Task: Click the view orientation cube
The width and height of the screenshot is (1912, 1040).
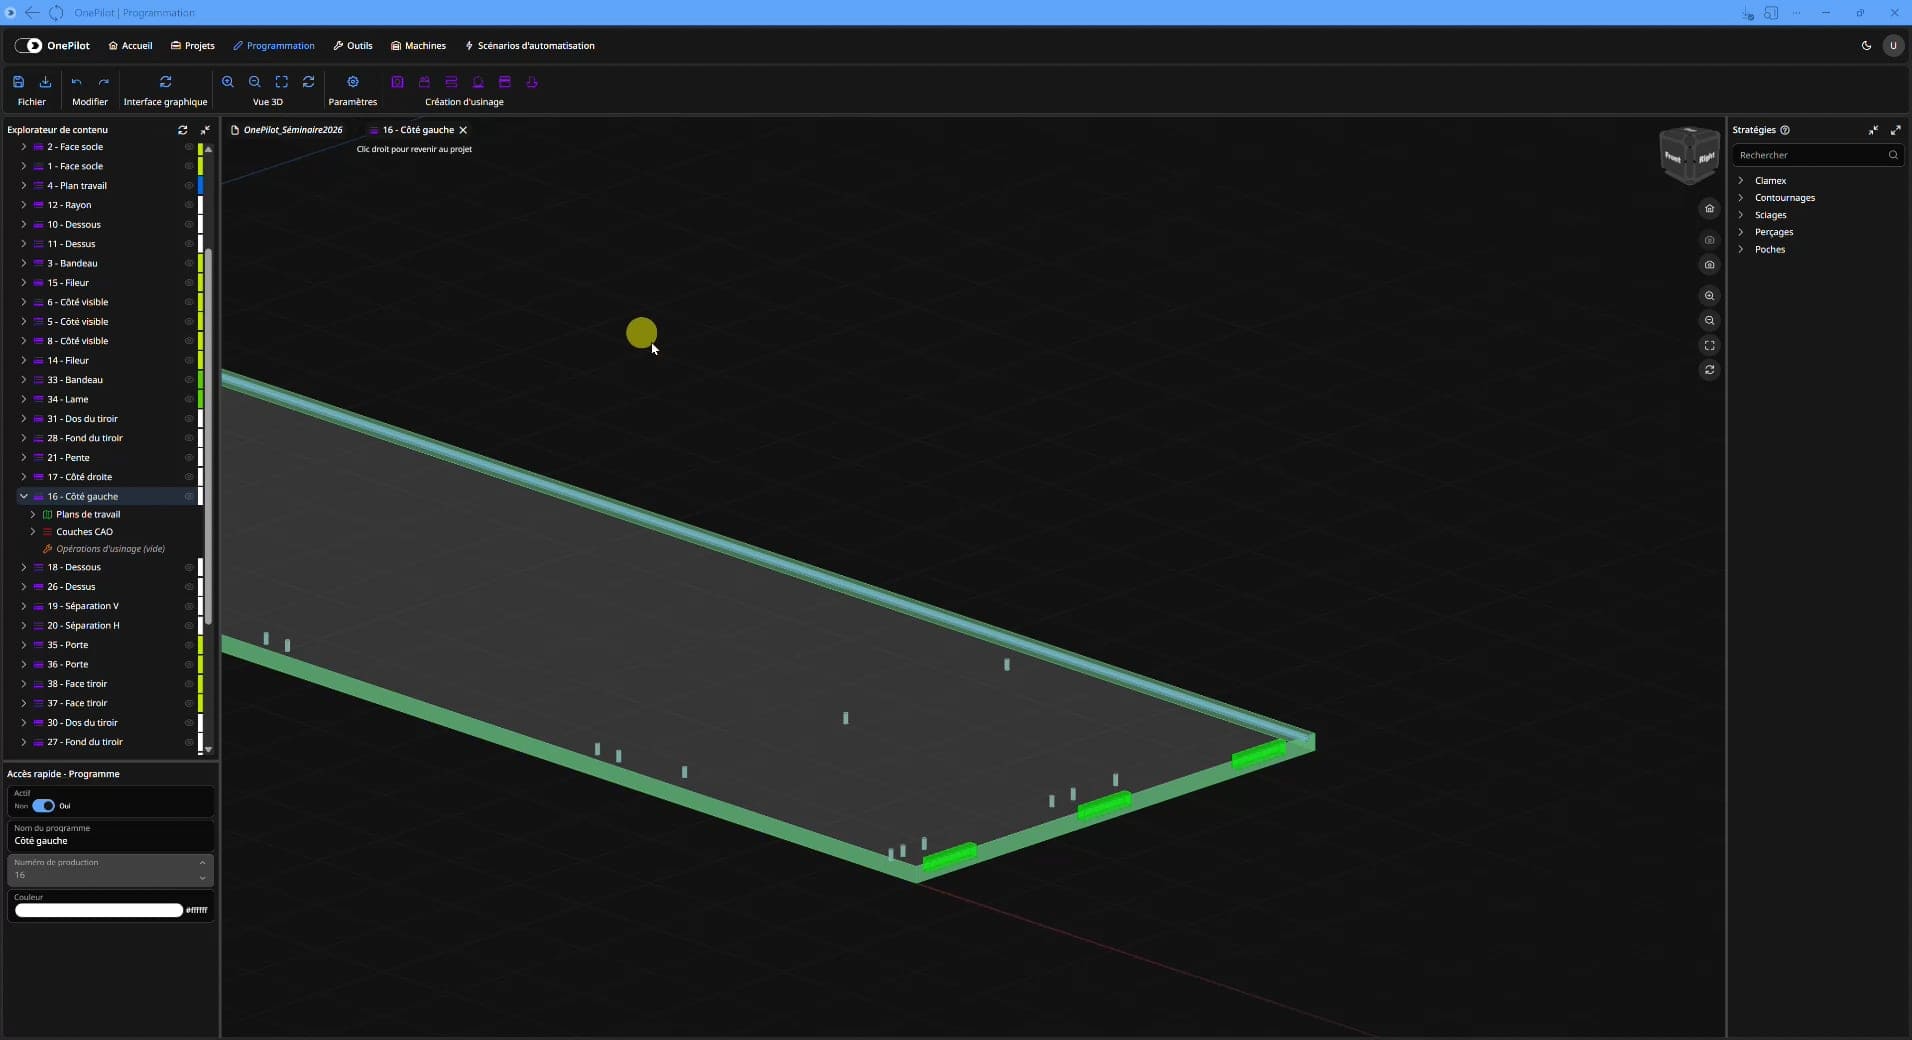Action: pos(1689,155)
